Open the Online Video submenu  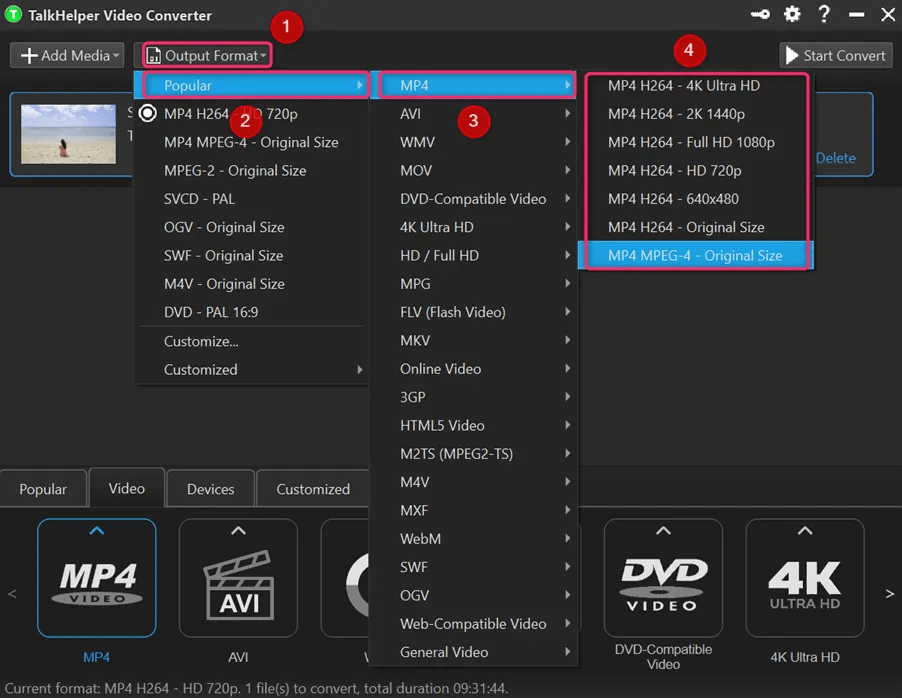474,369
